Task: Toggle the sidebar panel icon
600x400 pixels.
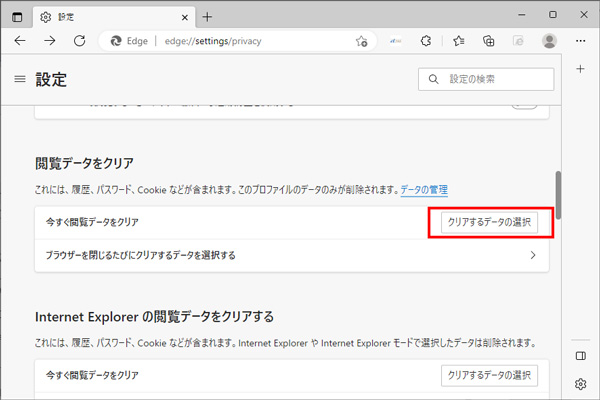Action: click(580, 356)
